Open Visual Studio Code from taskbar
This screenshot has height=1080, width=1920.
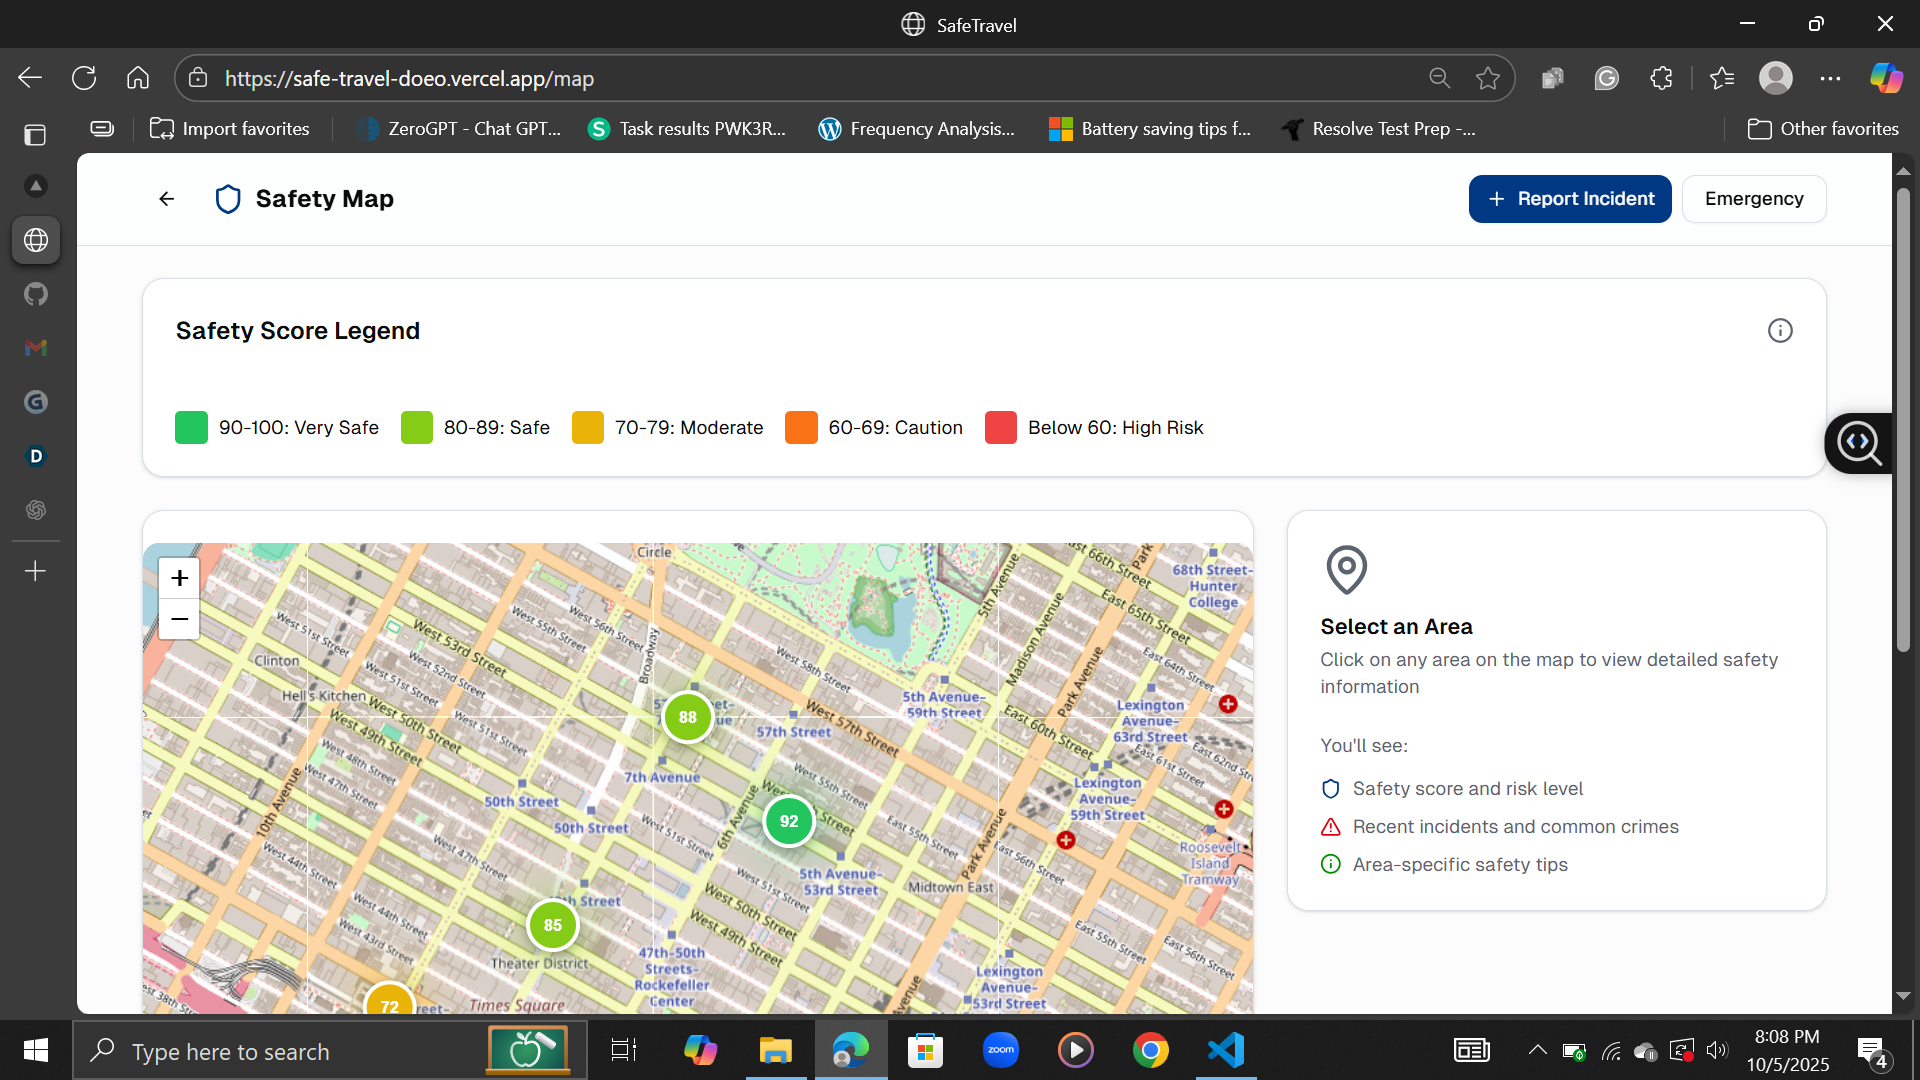[x=1226, y=1050]
